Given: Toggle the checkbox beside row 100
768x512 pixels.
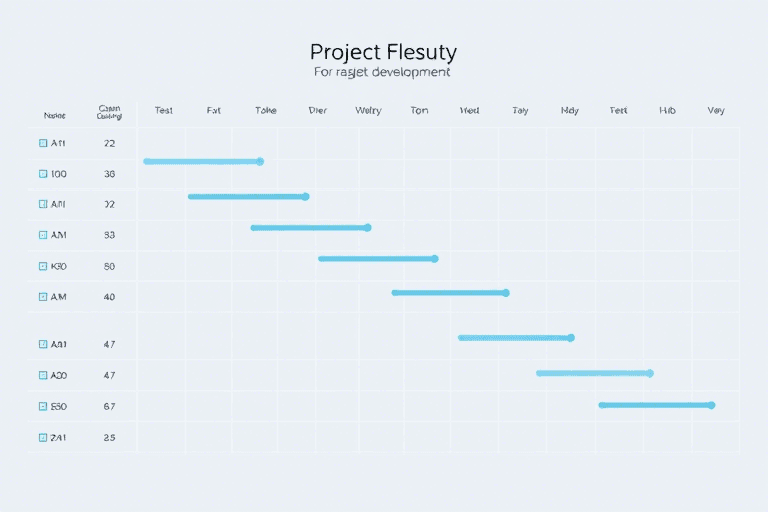Looking at the screenshot, I should pos(42,174).
